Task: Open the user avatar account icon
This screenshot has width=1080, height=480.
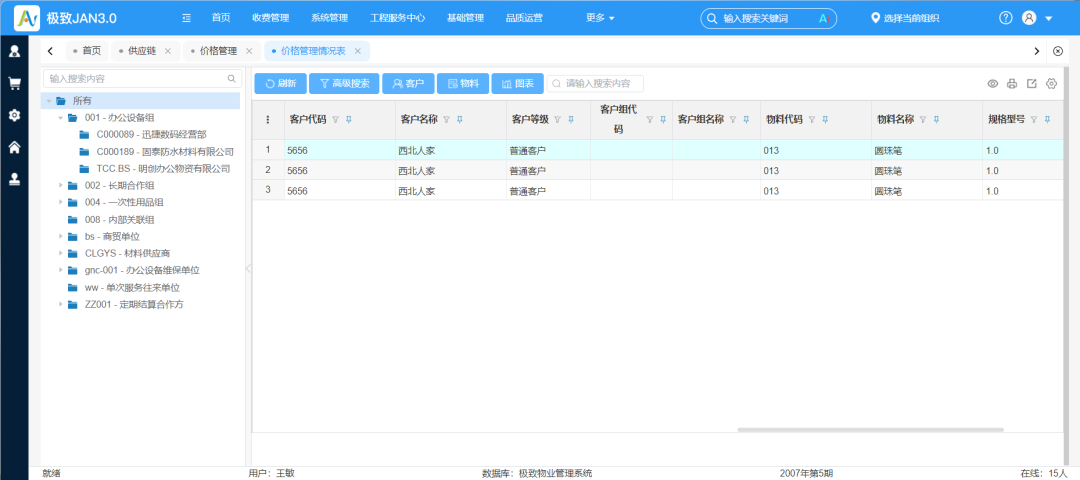Action: pyautogui.click(x=1029, y=18)
